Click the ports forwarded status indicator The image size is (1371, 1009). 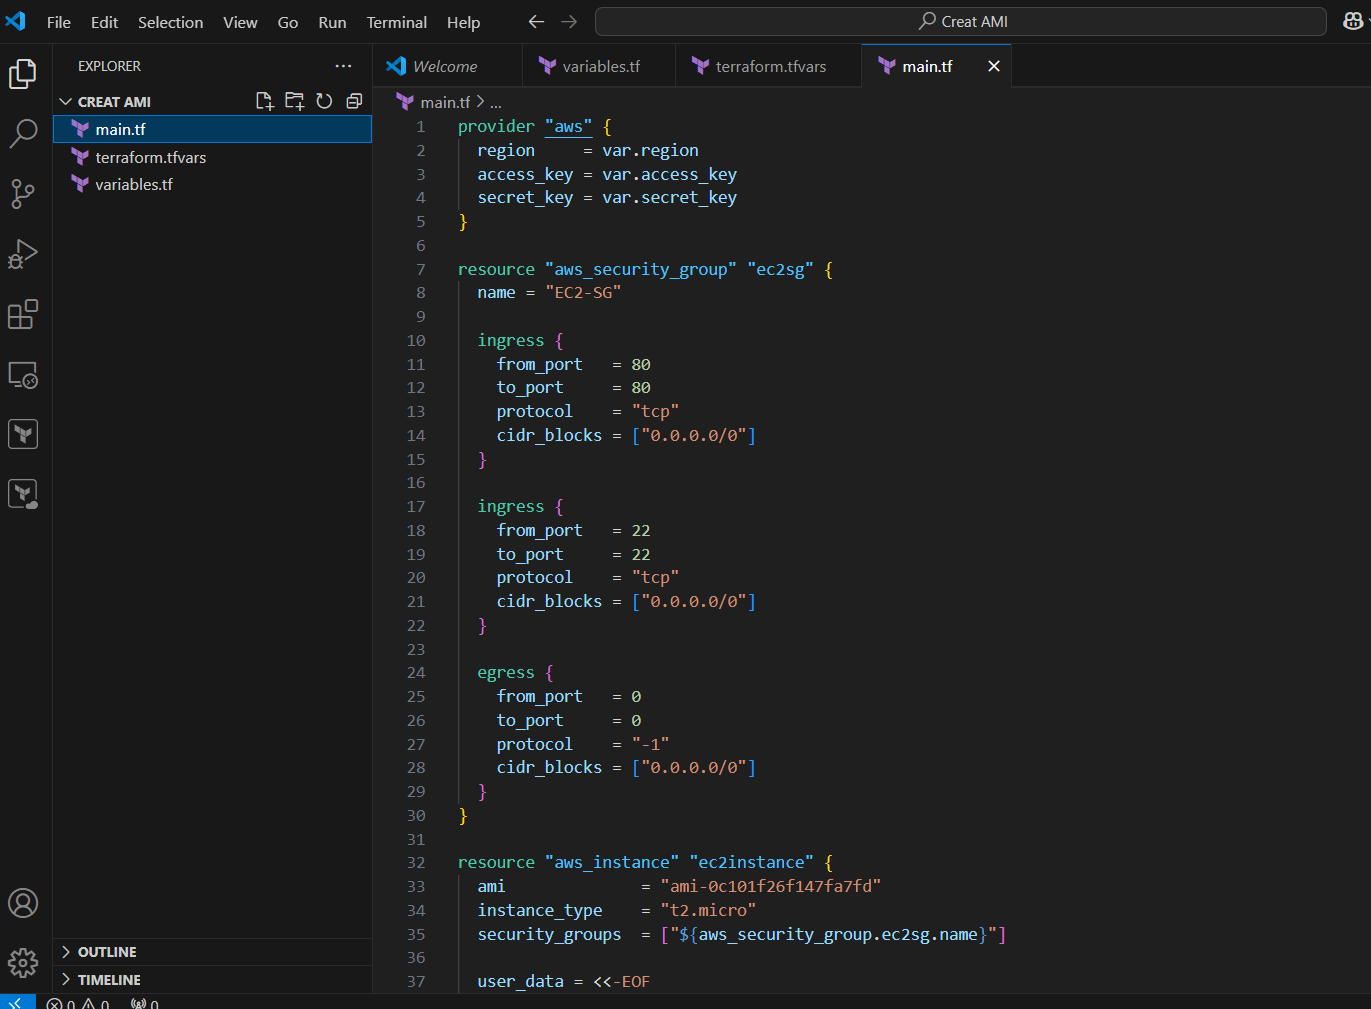point(145,1003)
